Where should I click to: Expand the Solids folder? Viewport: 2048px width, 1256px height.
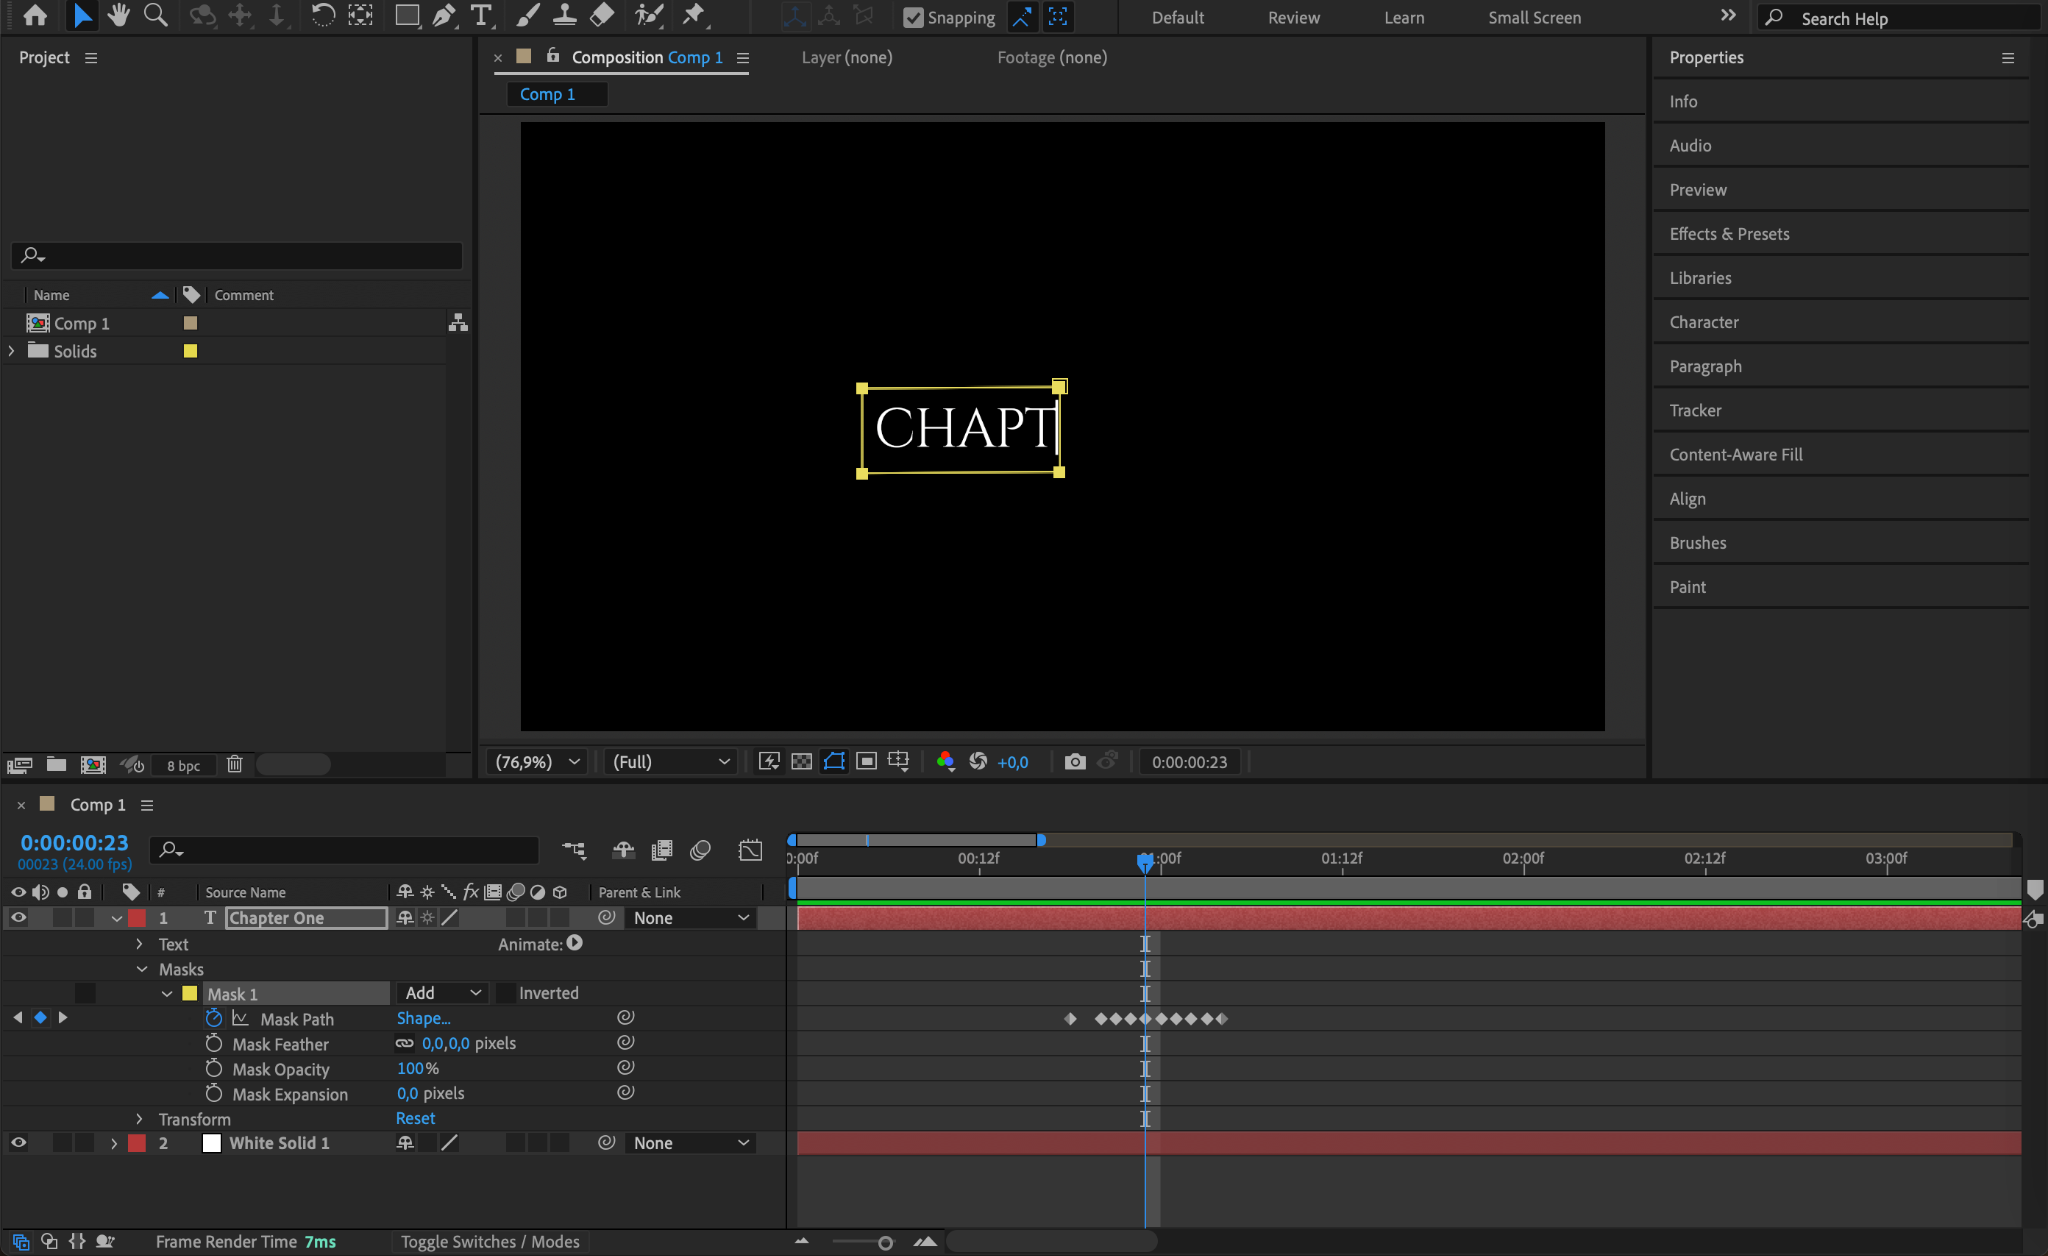(12, 351)
